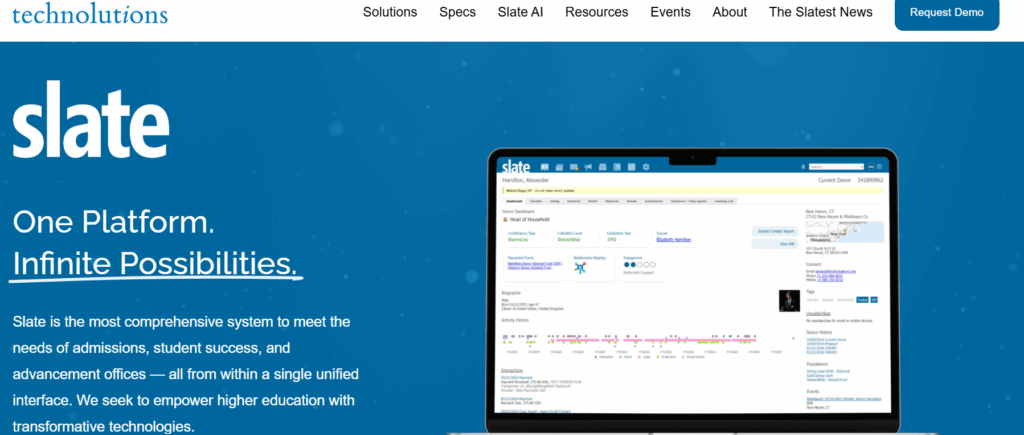This screenshot has height=435, width=1024.
Task: Click the 'Infinite Possibilities.' headline text
Action: click(x=155, y=263)
